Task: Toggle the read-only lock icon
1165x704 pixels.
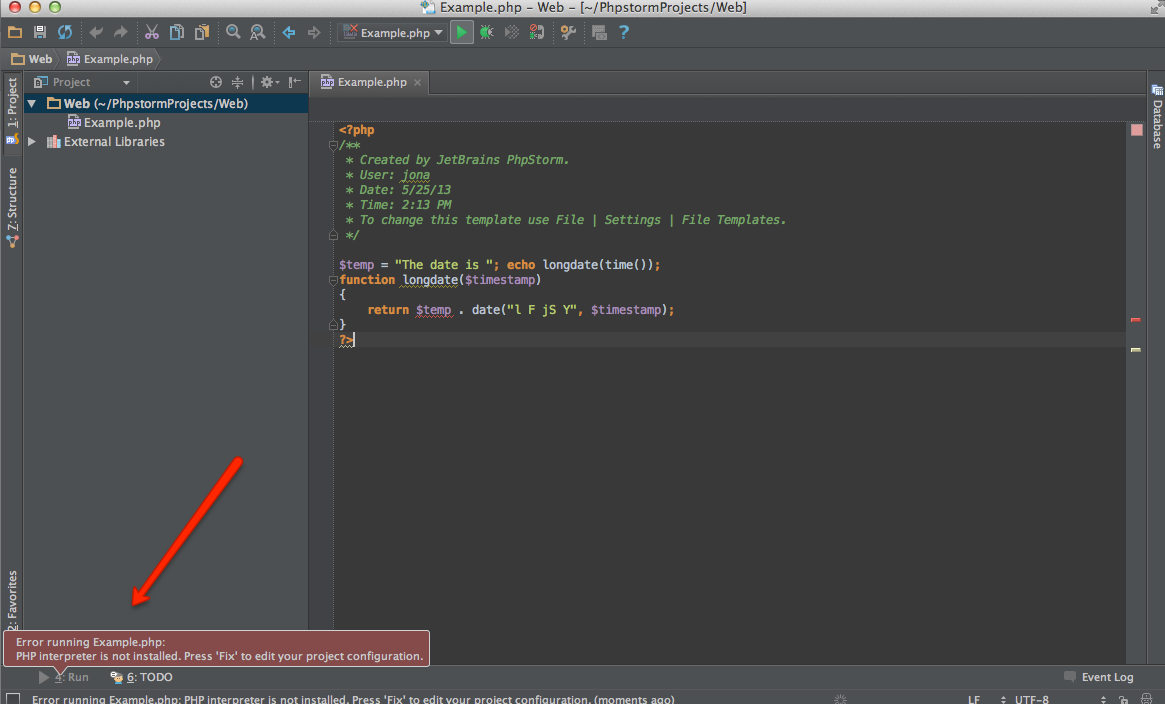Action: [1123, 700]
